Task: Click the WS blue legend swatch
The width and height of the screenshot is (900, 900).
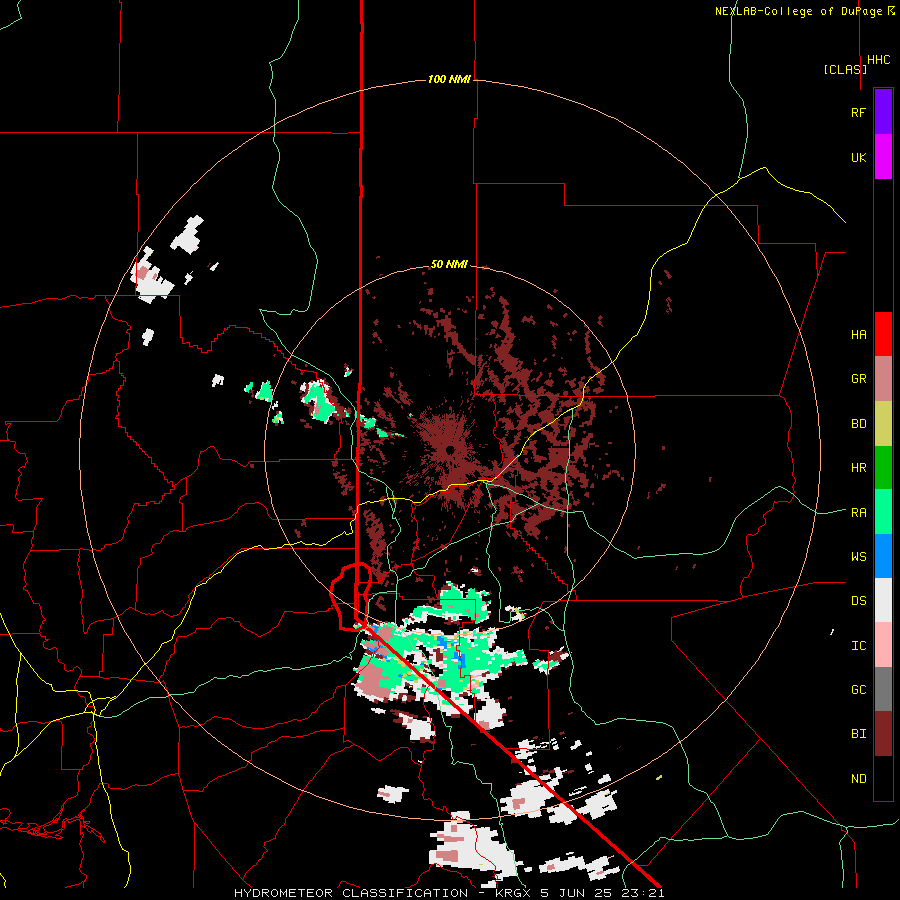Action: coord(883,556)
